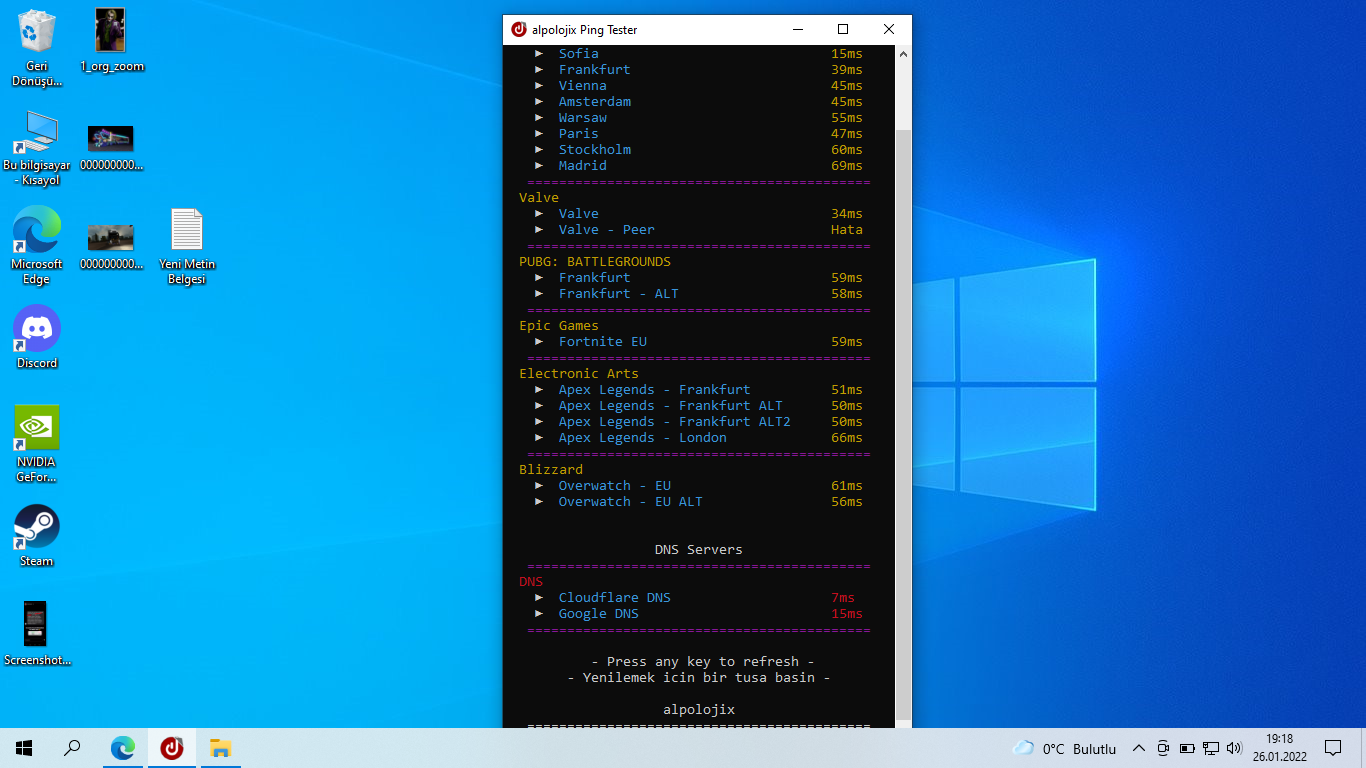Click the Valve - Peer row
The width and height of the screenshot is (1366, 768).
[698, 230]
